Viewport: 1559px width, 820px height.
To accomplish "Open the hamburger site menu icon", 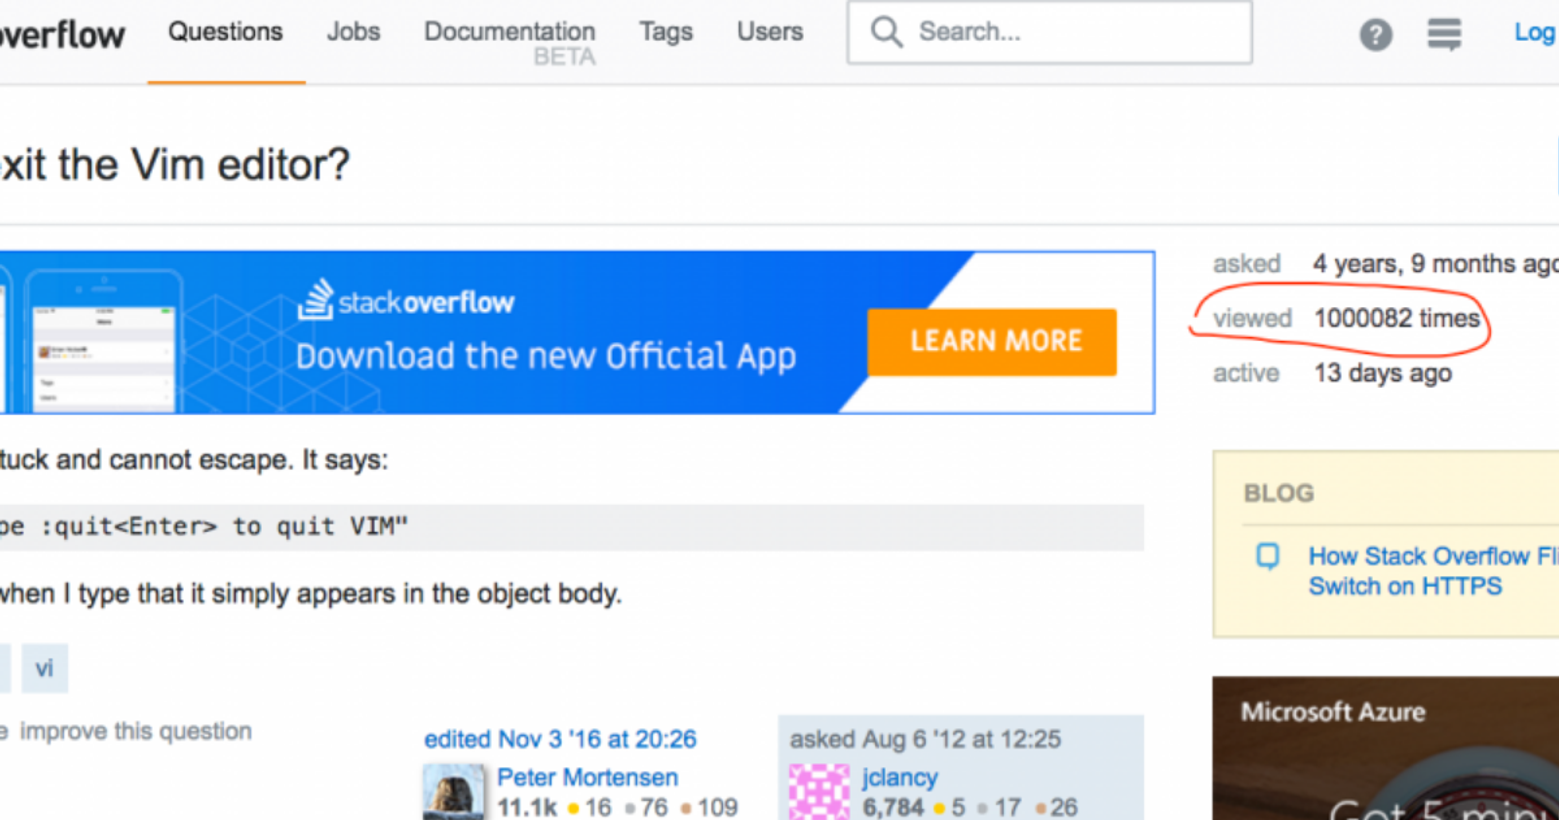I will (1443, 34).
